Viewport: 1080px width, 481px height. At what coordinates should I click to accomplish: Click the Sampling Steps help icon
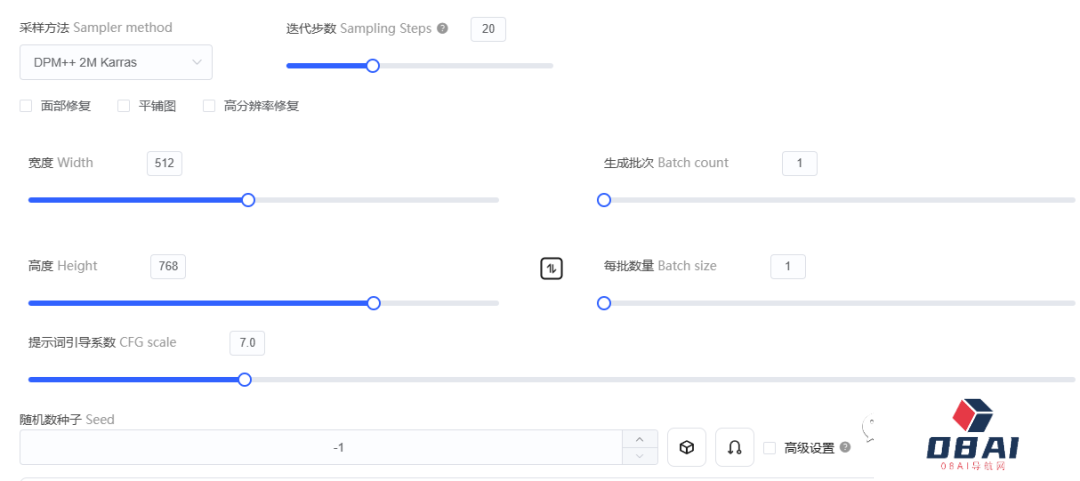click(x=443, y=29)
